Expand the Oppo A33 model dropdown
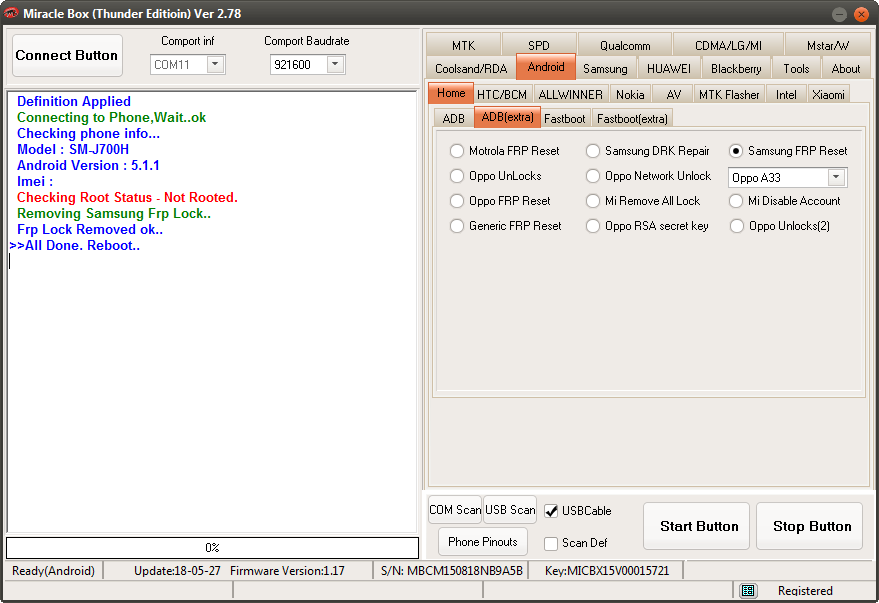 836,177
